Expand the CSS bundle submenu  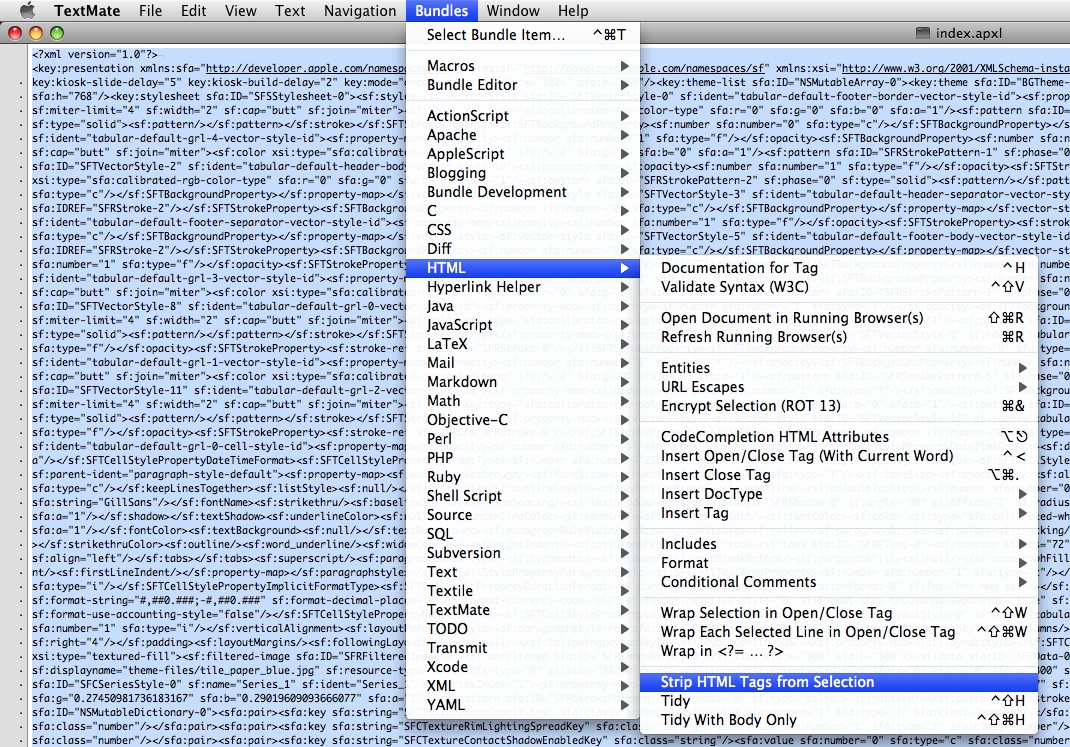pyautogui.click(x=523, y=230)
